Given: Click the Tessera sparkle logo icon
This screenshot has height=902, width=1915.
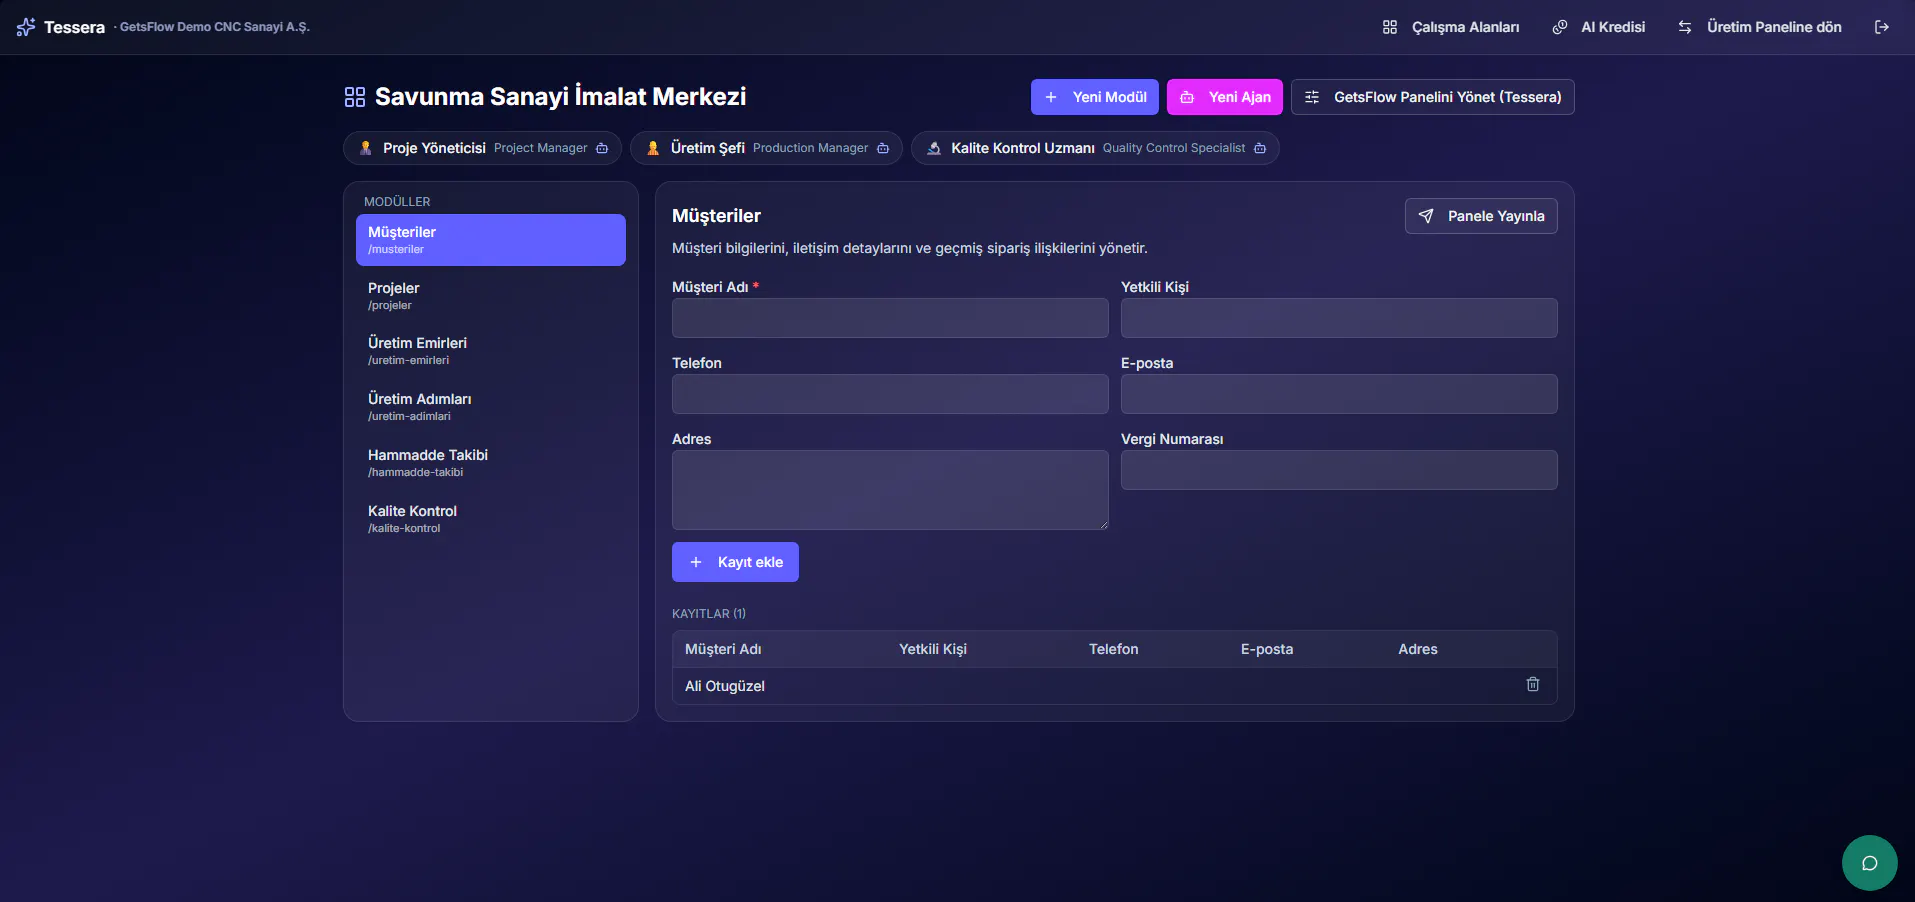Looking at the screenshot, I should (x=26, y=27).
